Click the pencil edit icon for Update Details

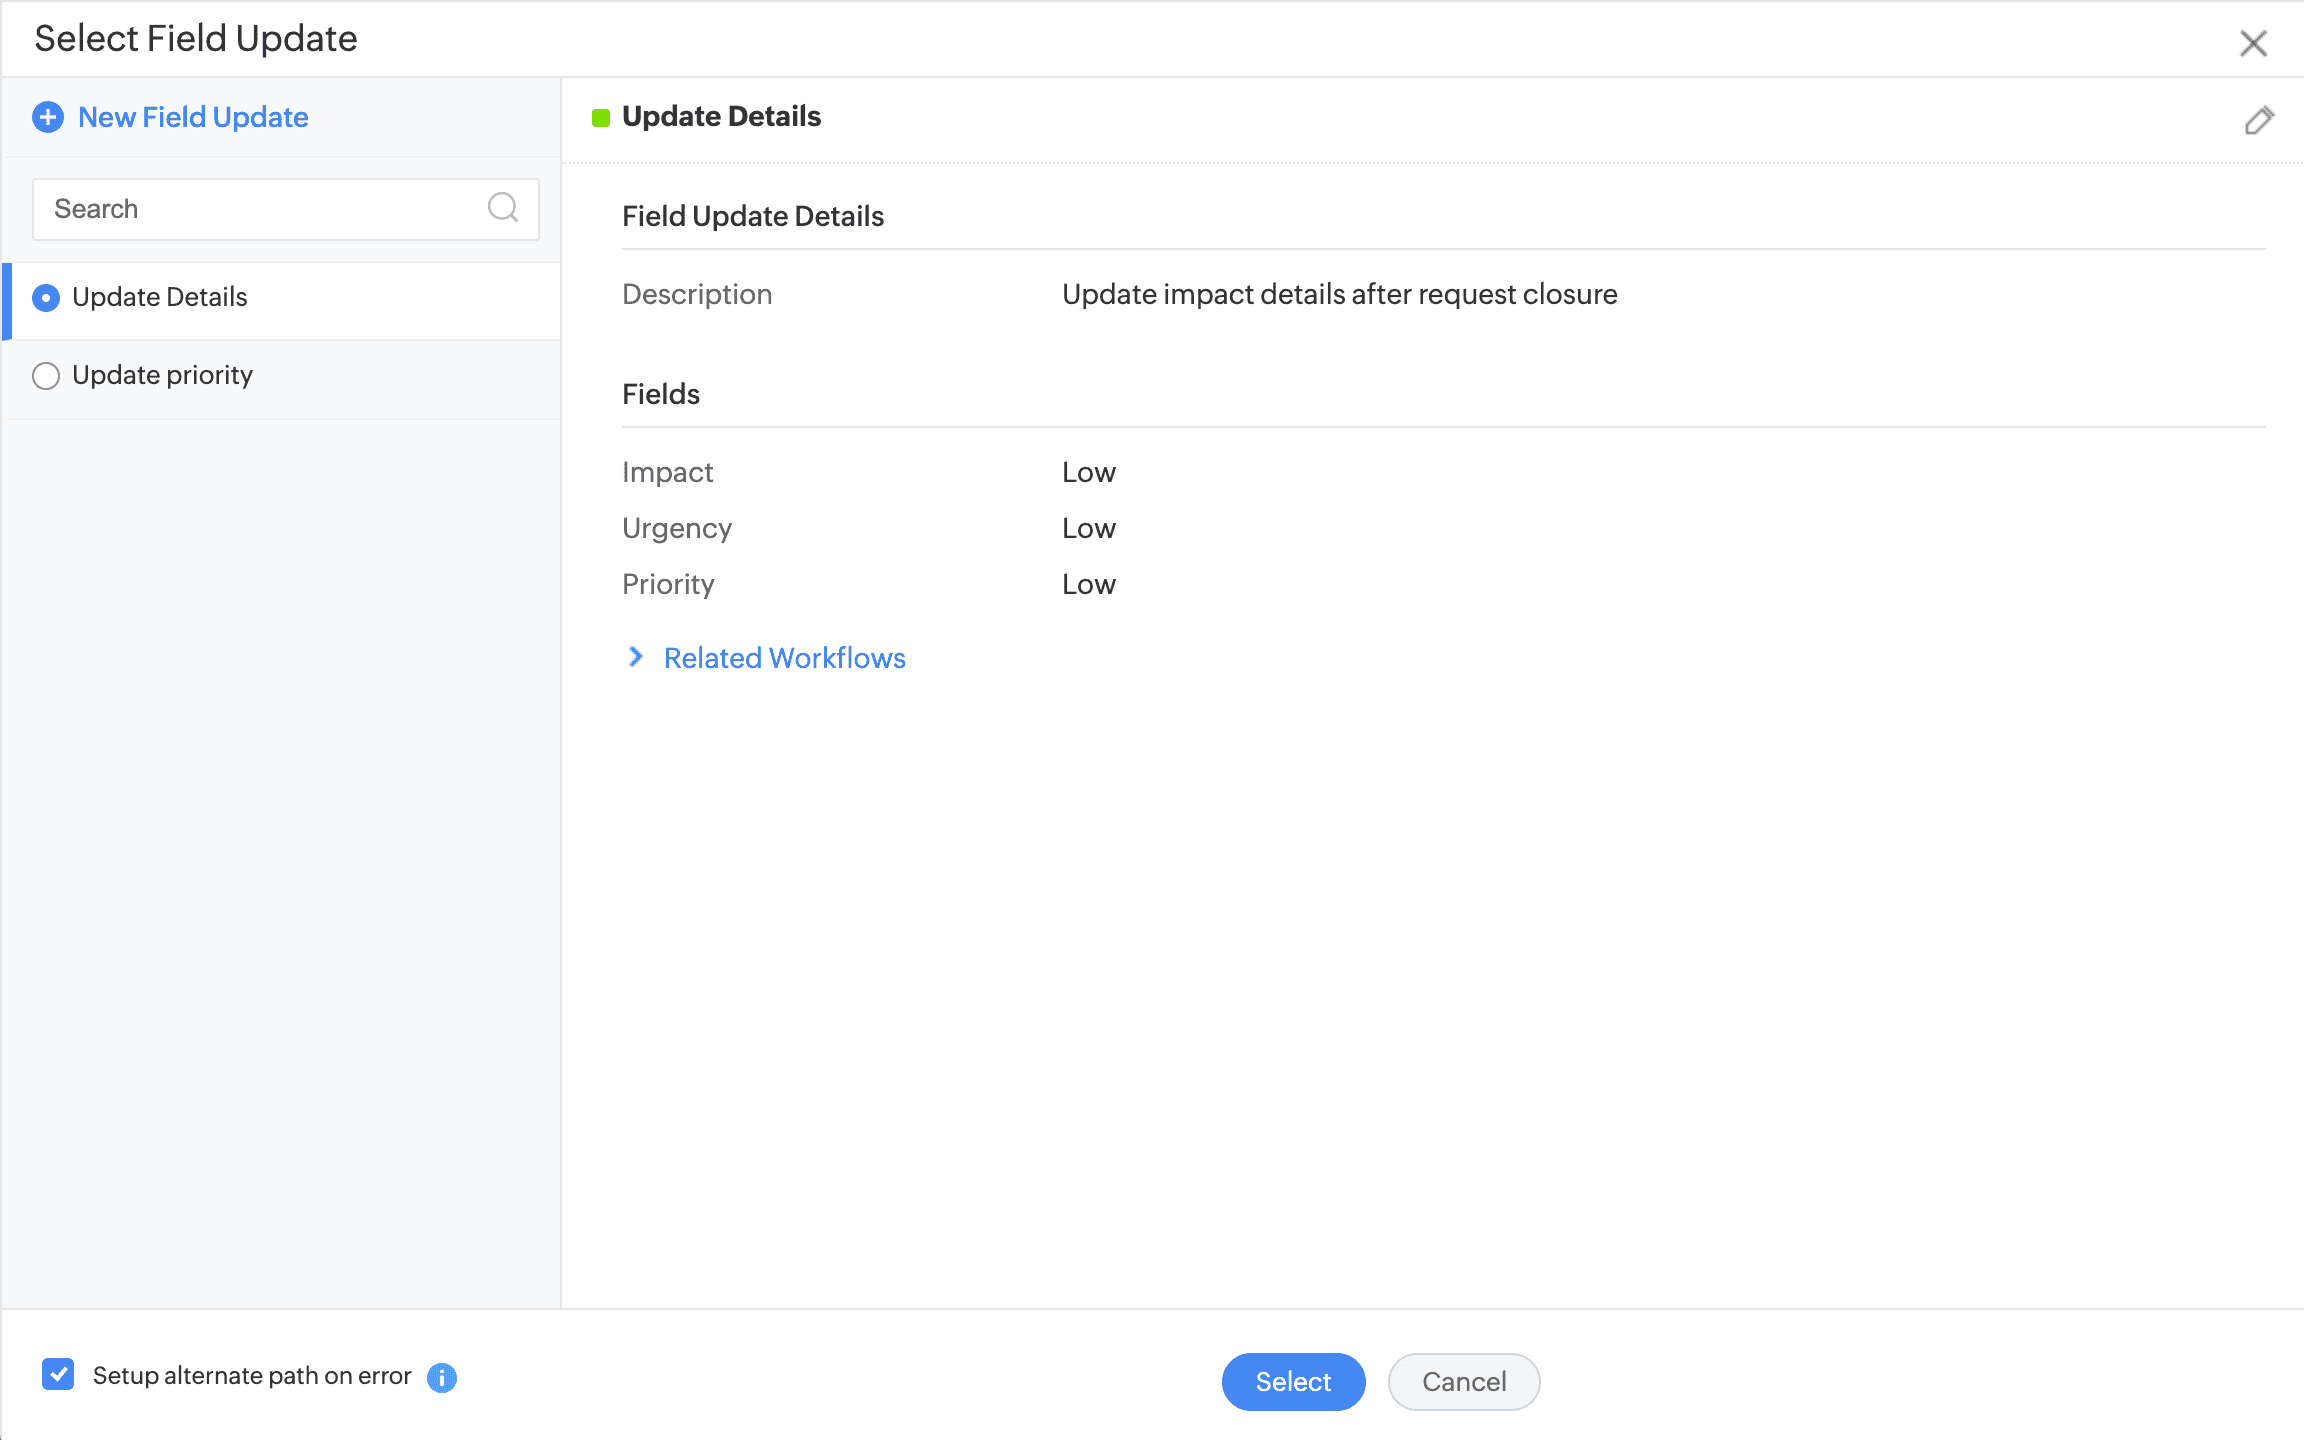tap(2258, 120)
